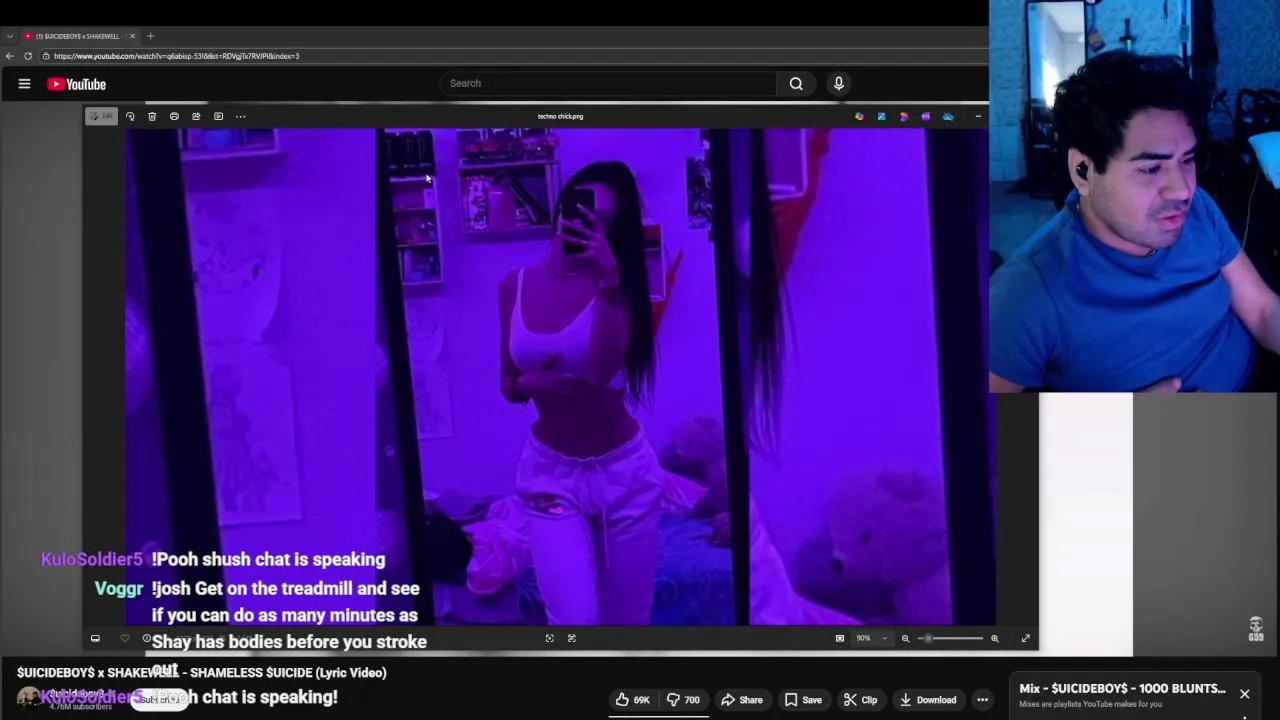Zoom out with the minus magnifier
The image size is (1280, 720).
pyautogui.click(x=905, y=638)
